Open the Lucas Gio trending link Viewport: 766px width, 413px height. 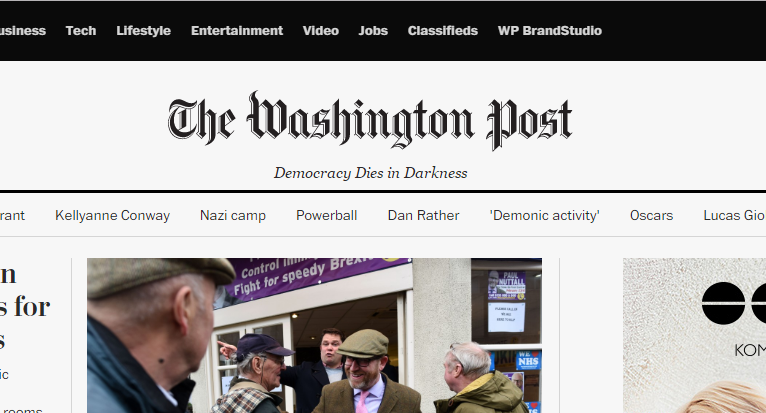point(734,216)
